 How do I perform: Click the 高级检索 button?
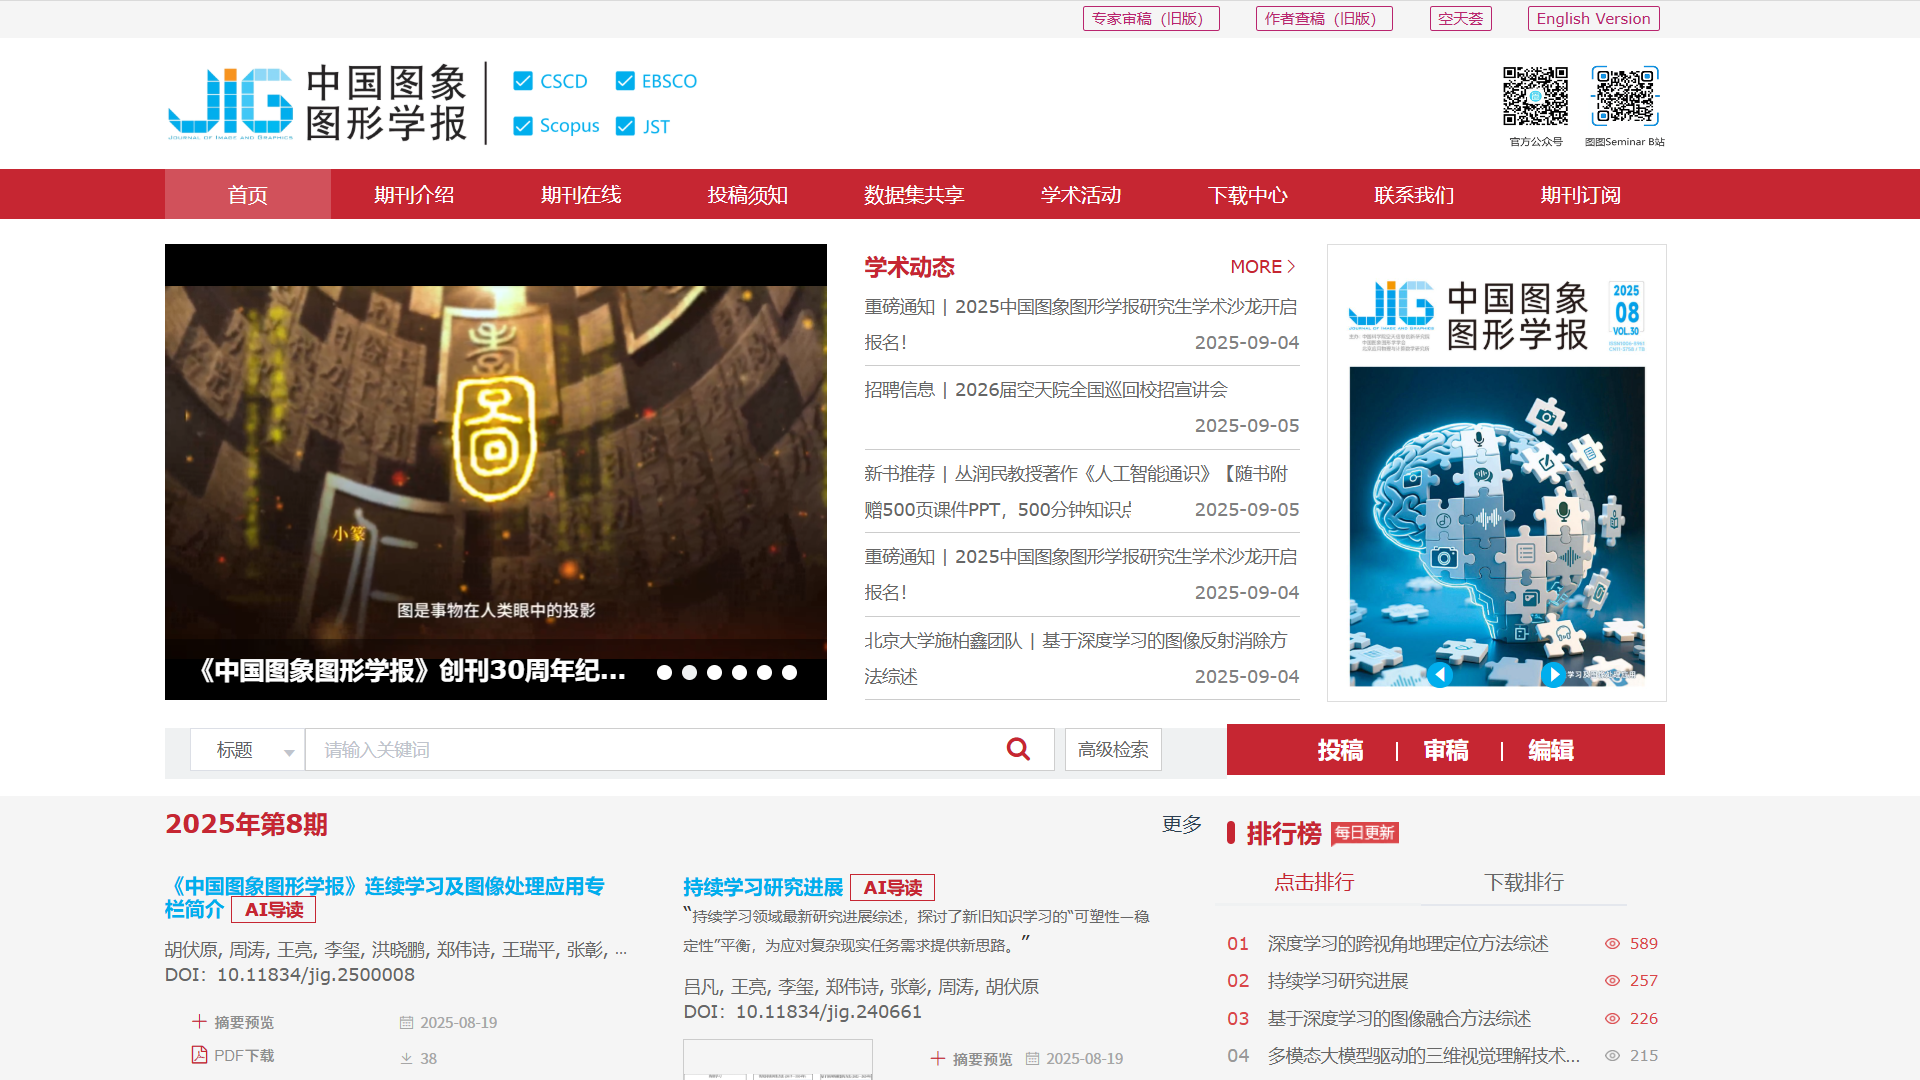pos(1113,750)
